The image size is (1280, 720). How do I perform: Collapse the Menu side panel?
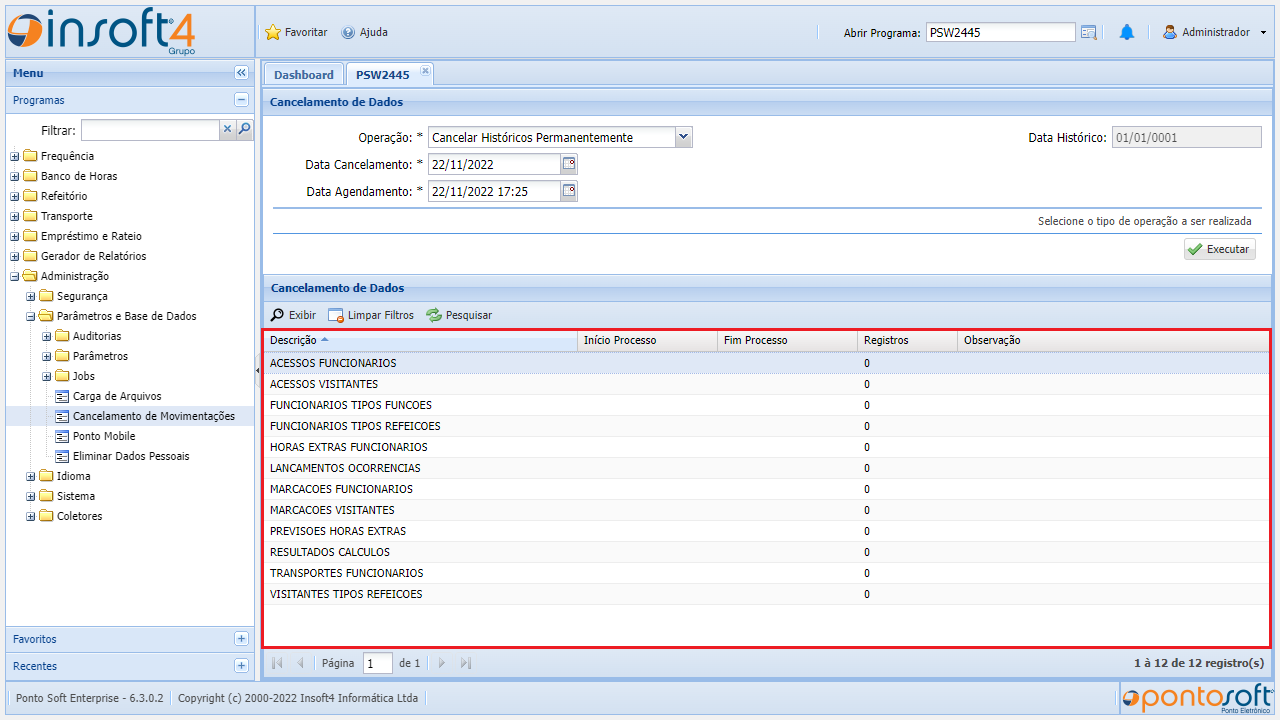click(x=241, y=73)
